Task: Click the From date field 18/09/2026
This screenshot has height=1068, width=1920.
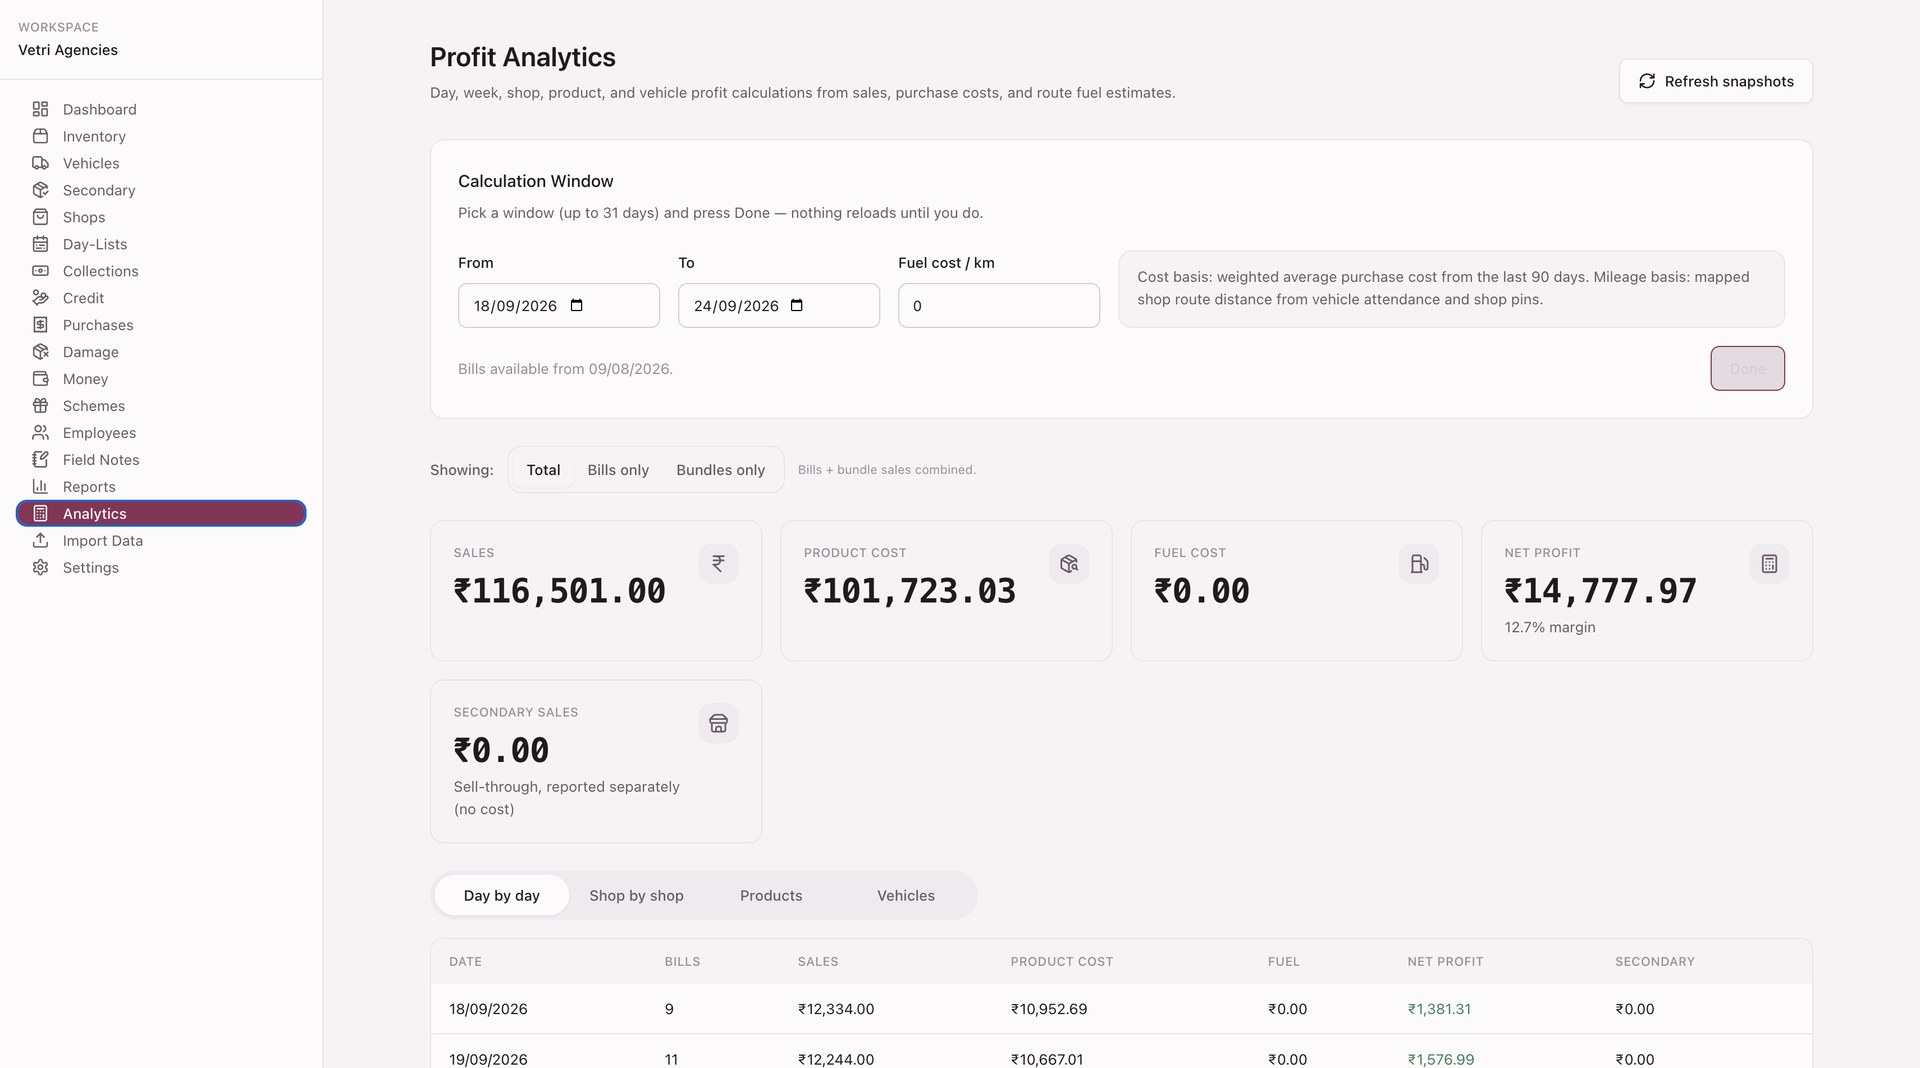Action: pos(559,306)
